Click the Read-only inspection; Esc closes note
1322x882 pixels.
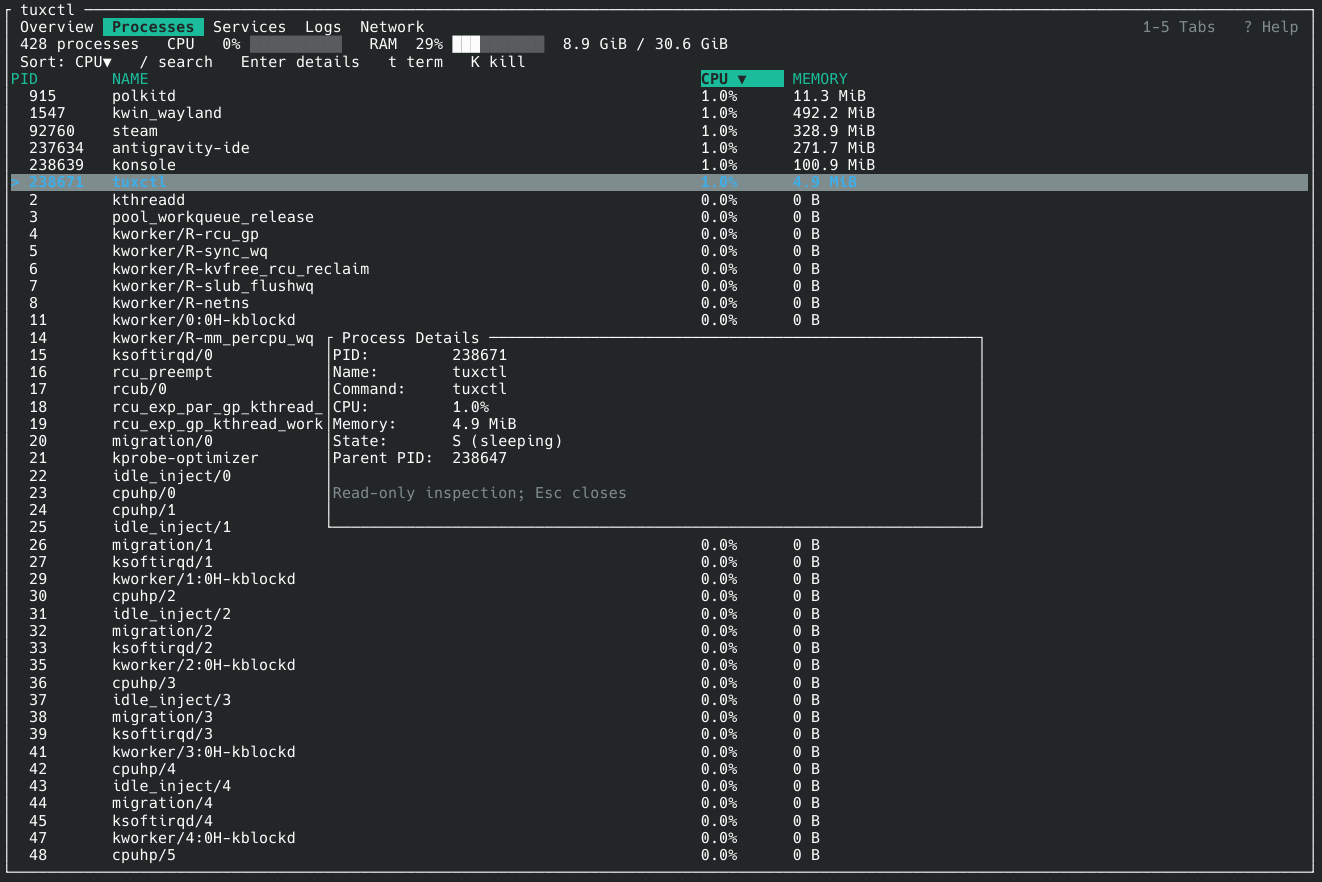coord(480,493)
